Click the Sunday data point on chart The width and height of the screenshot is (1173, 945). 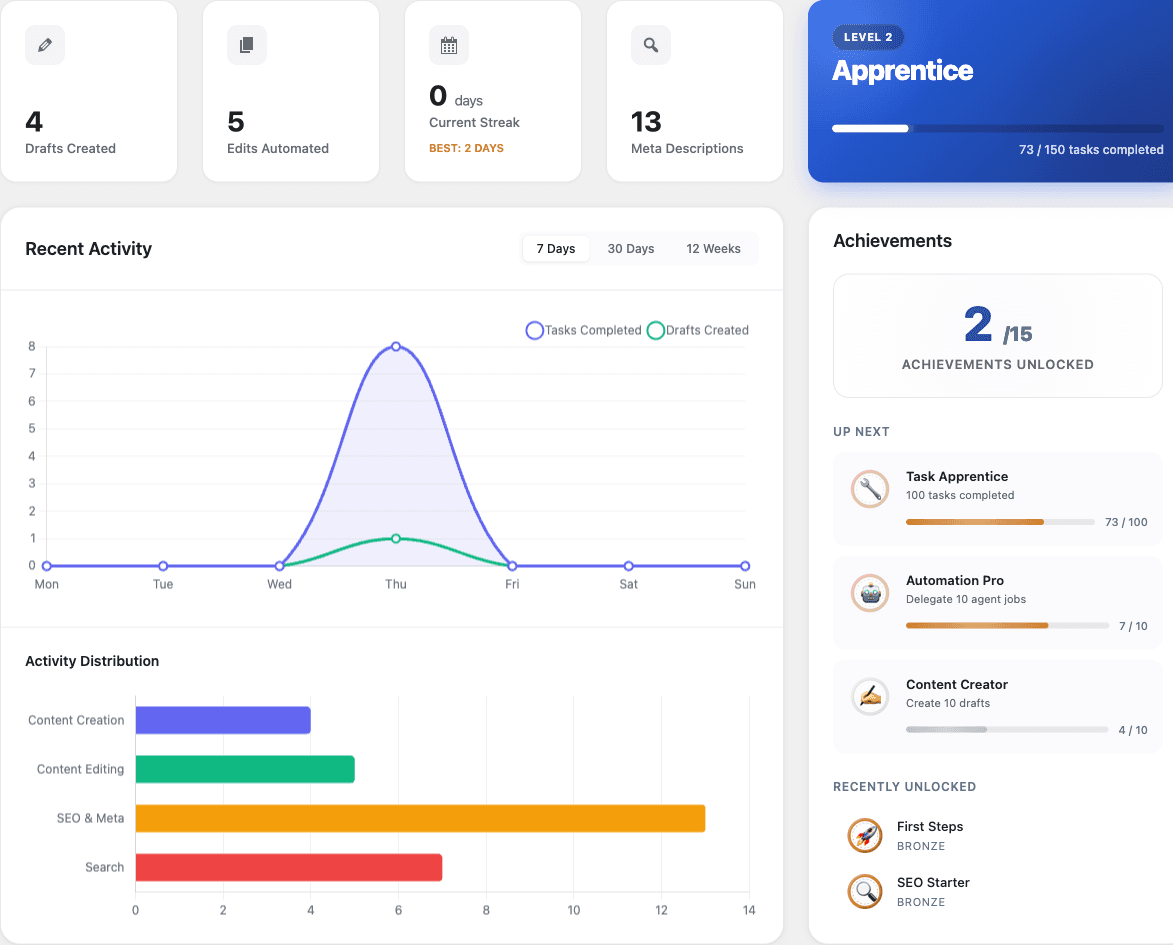pos(745,566)
